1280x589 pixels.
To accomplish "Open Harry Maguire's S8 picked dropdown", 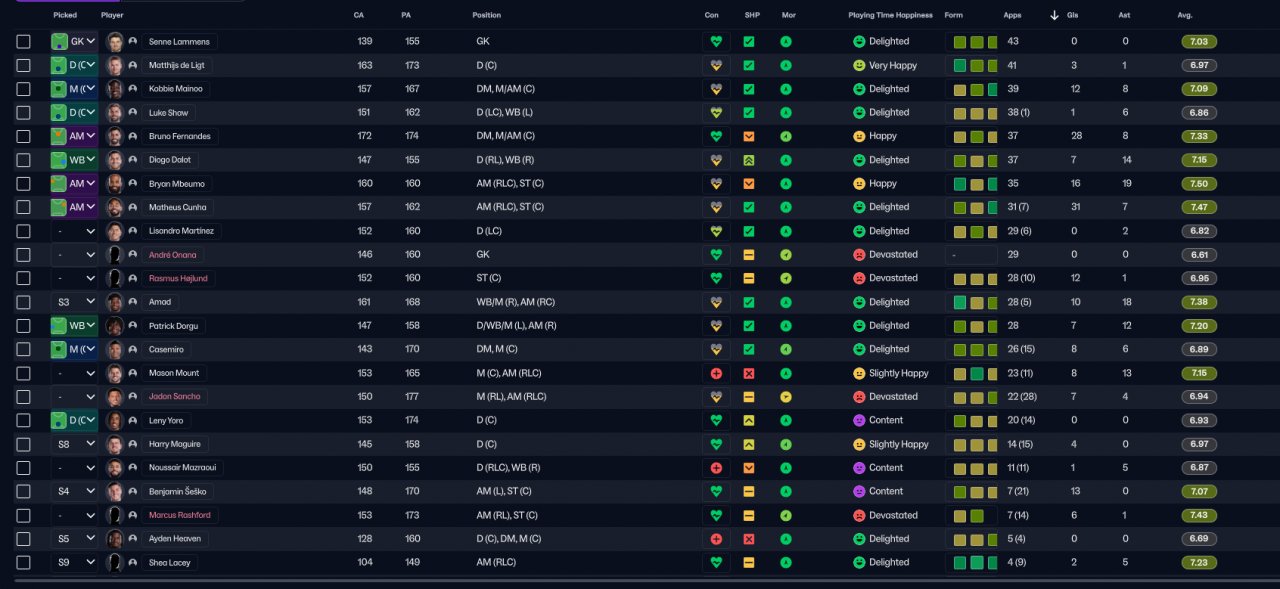I will [74, 444].
